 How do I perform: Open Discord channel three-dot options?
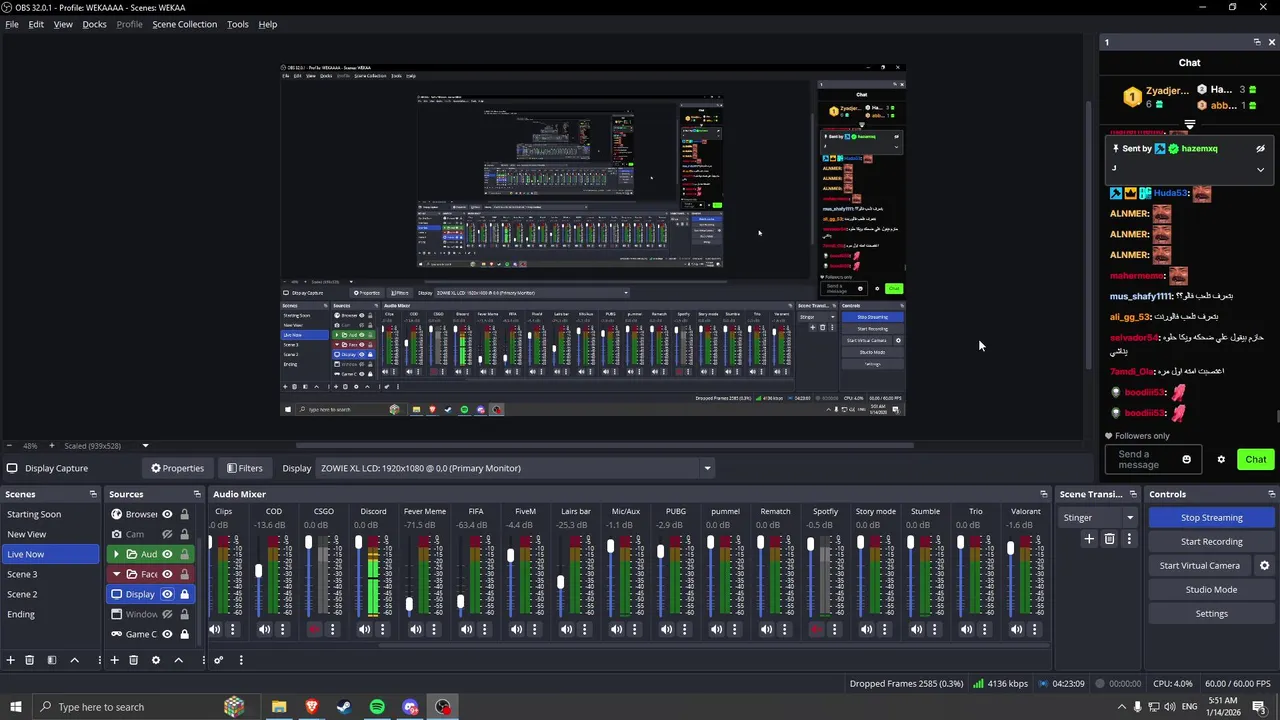click(382, 629)
